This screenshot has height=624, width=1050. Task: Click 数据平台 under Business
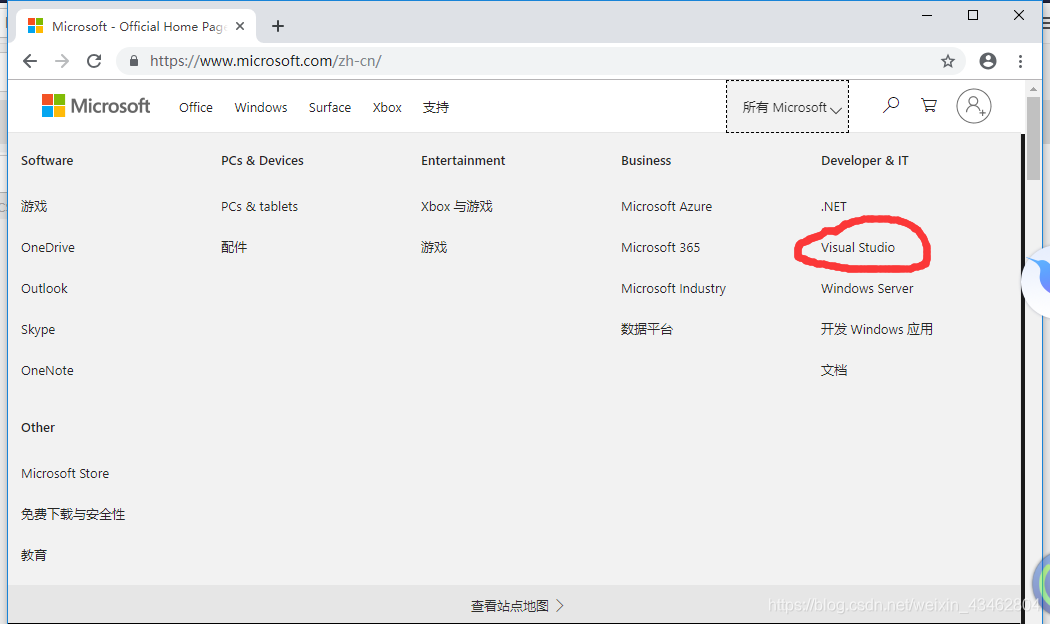647,329
